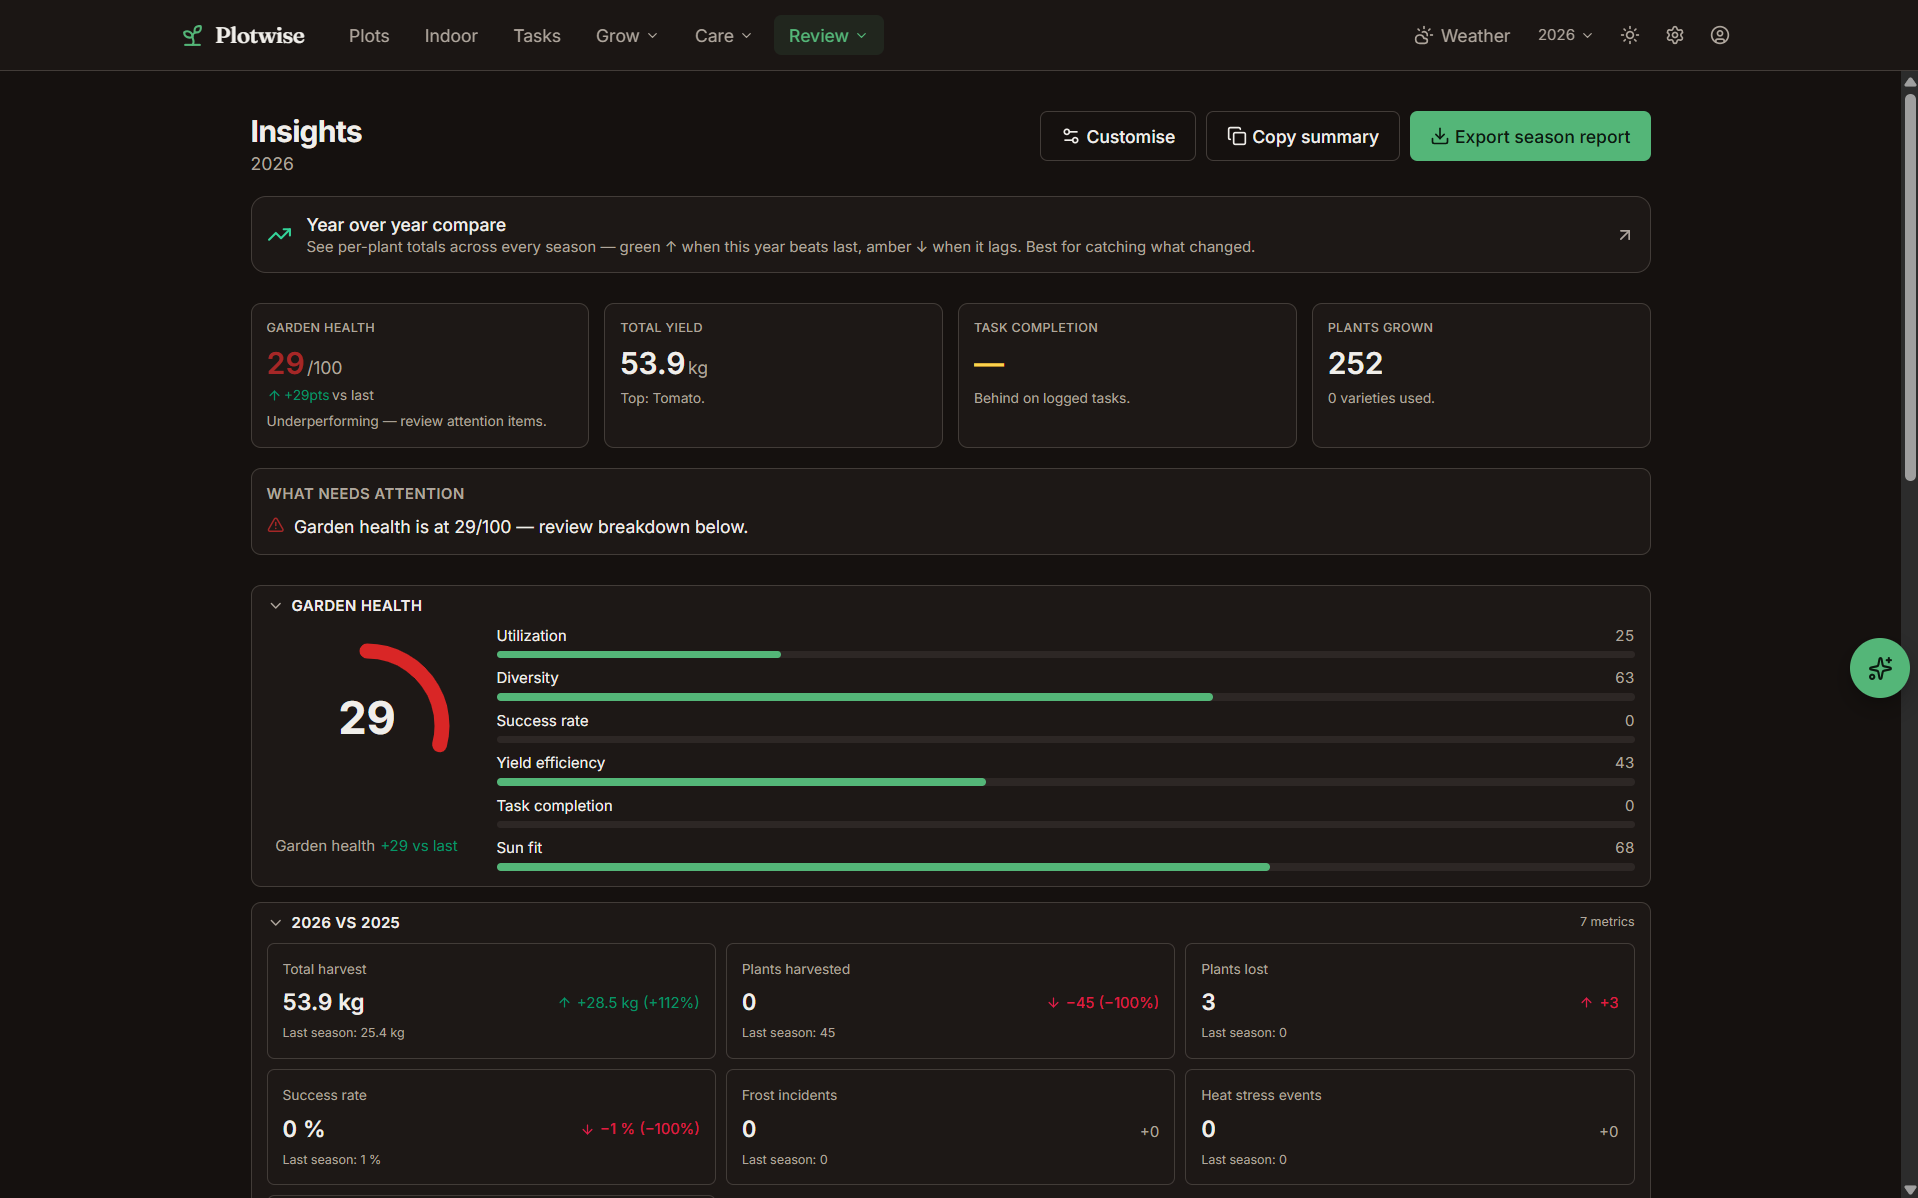Click the page vertical scrollbar thumb

1910,288
